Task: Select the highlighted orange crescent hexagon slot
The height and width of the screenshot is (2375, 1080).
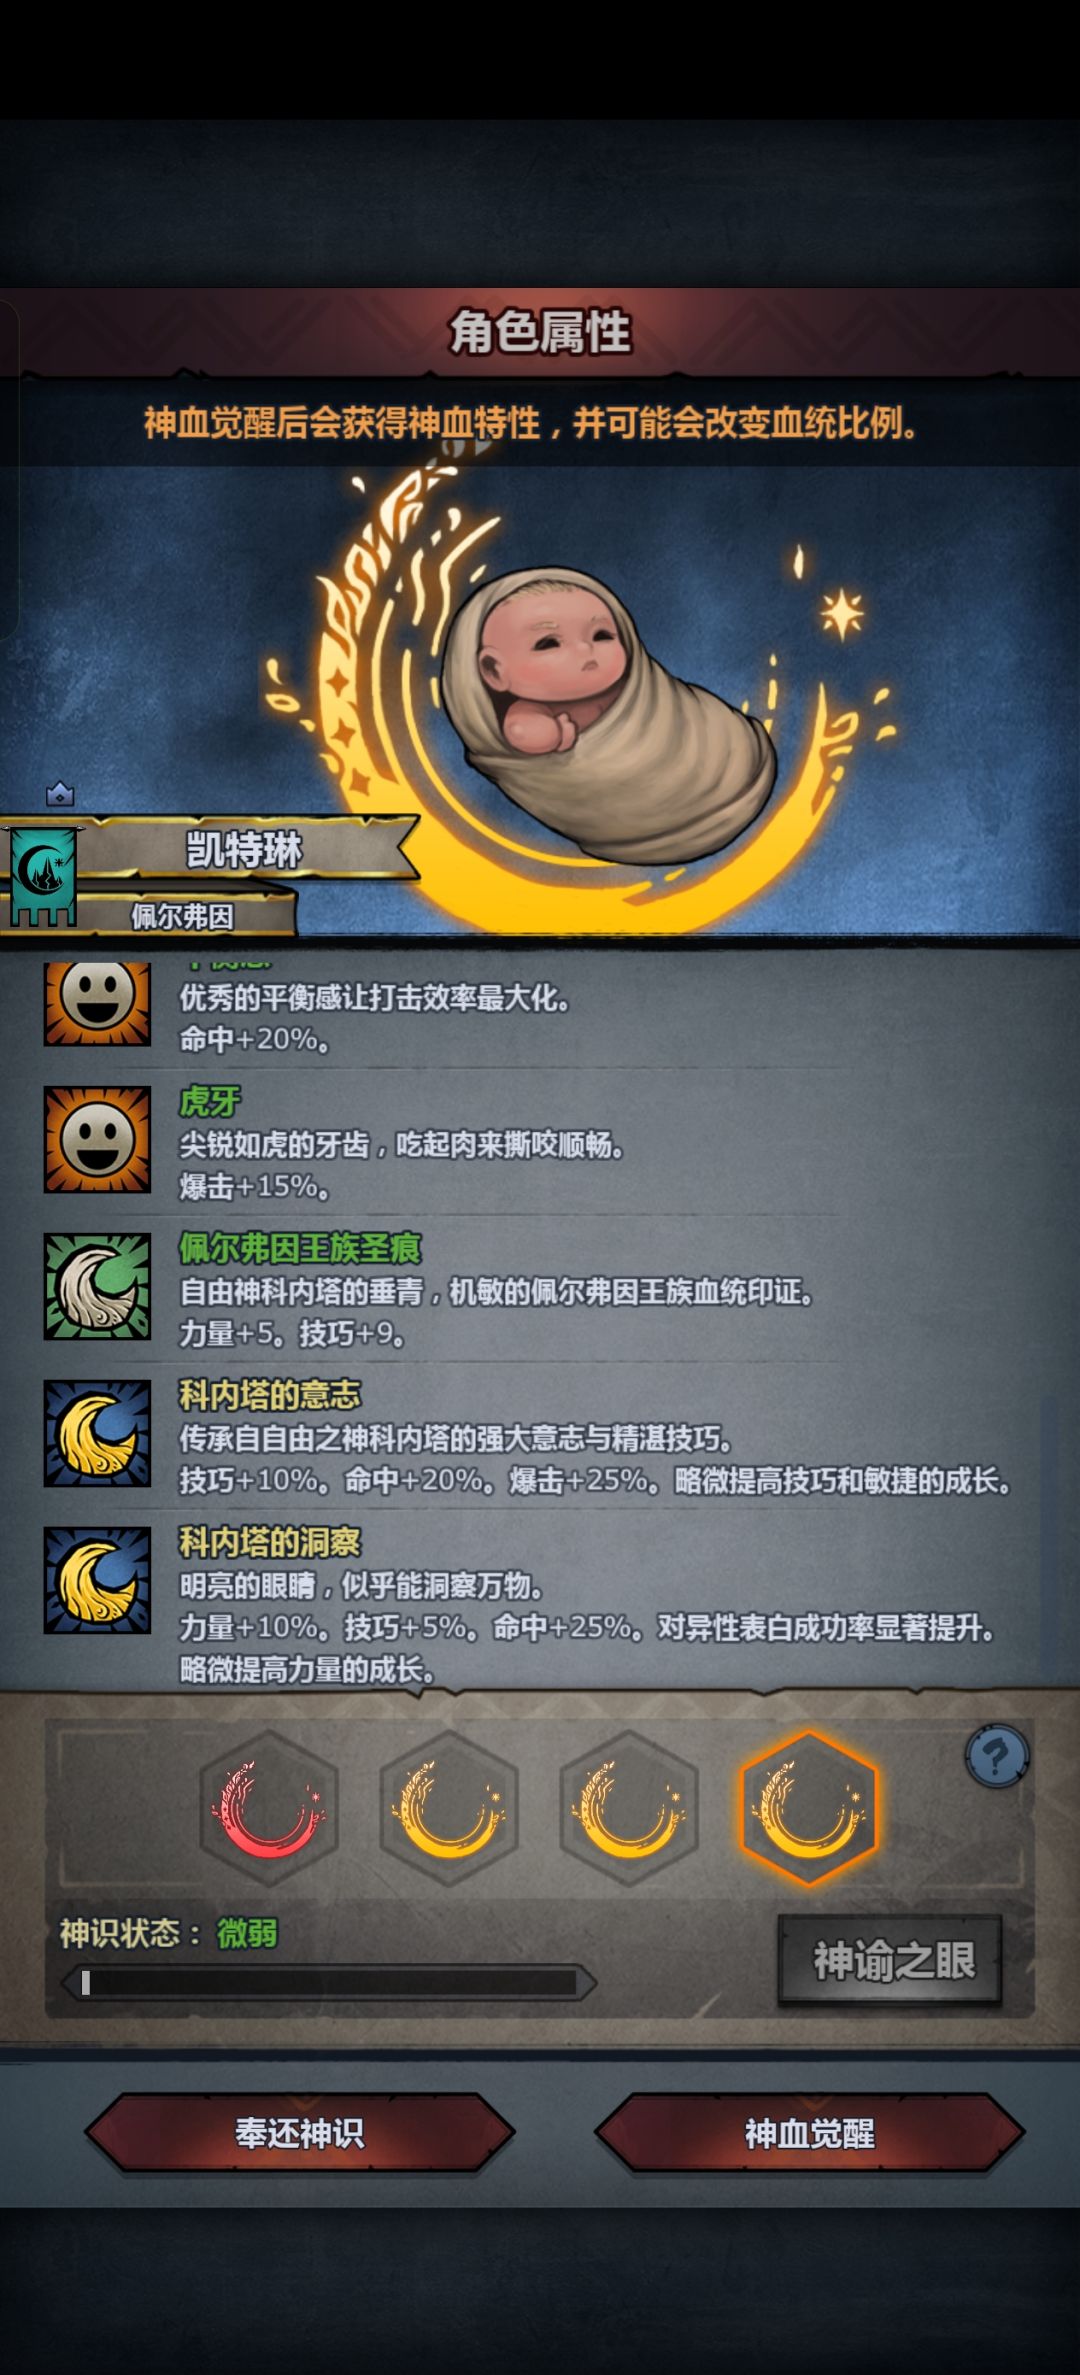Action: [809, 1809]
